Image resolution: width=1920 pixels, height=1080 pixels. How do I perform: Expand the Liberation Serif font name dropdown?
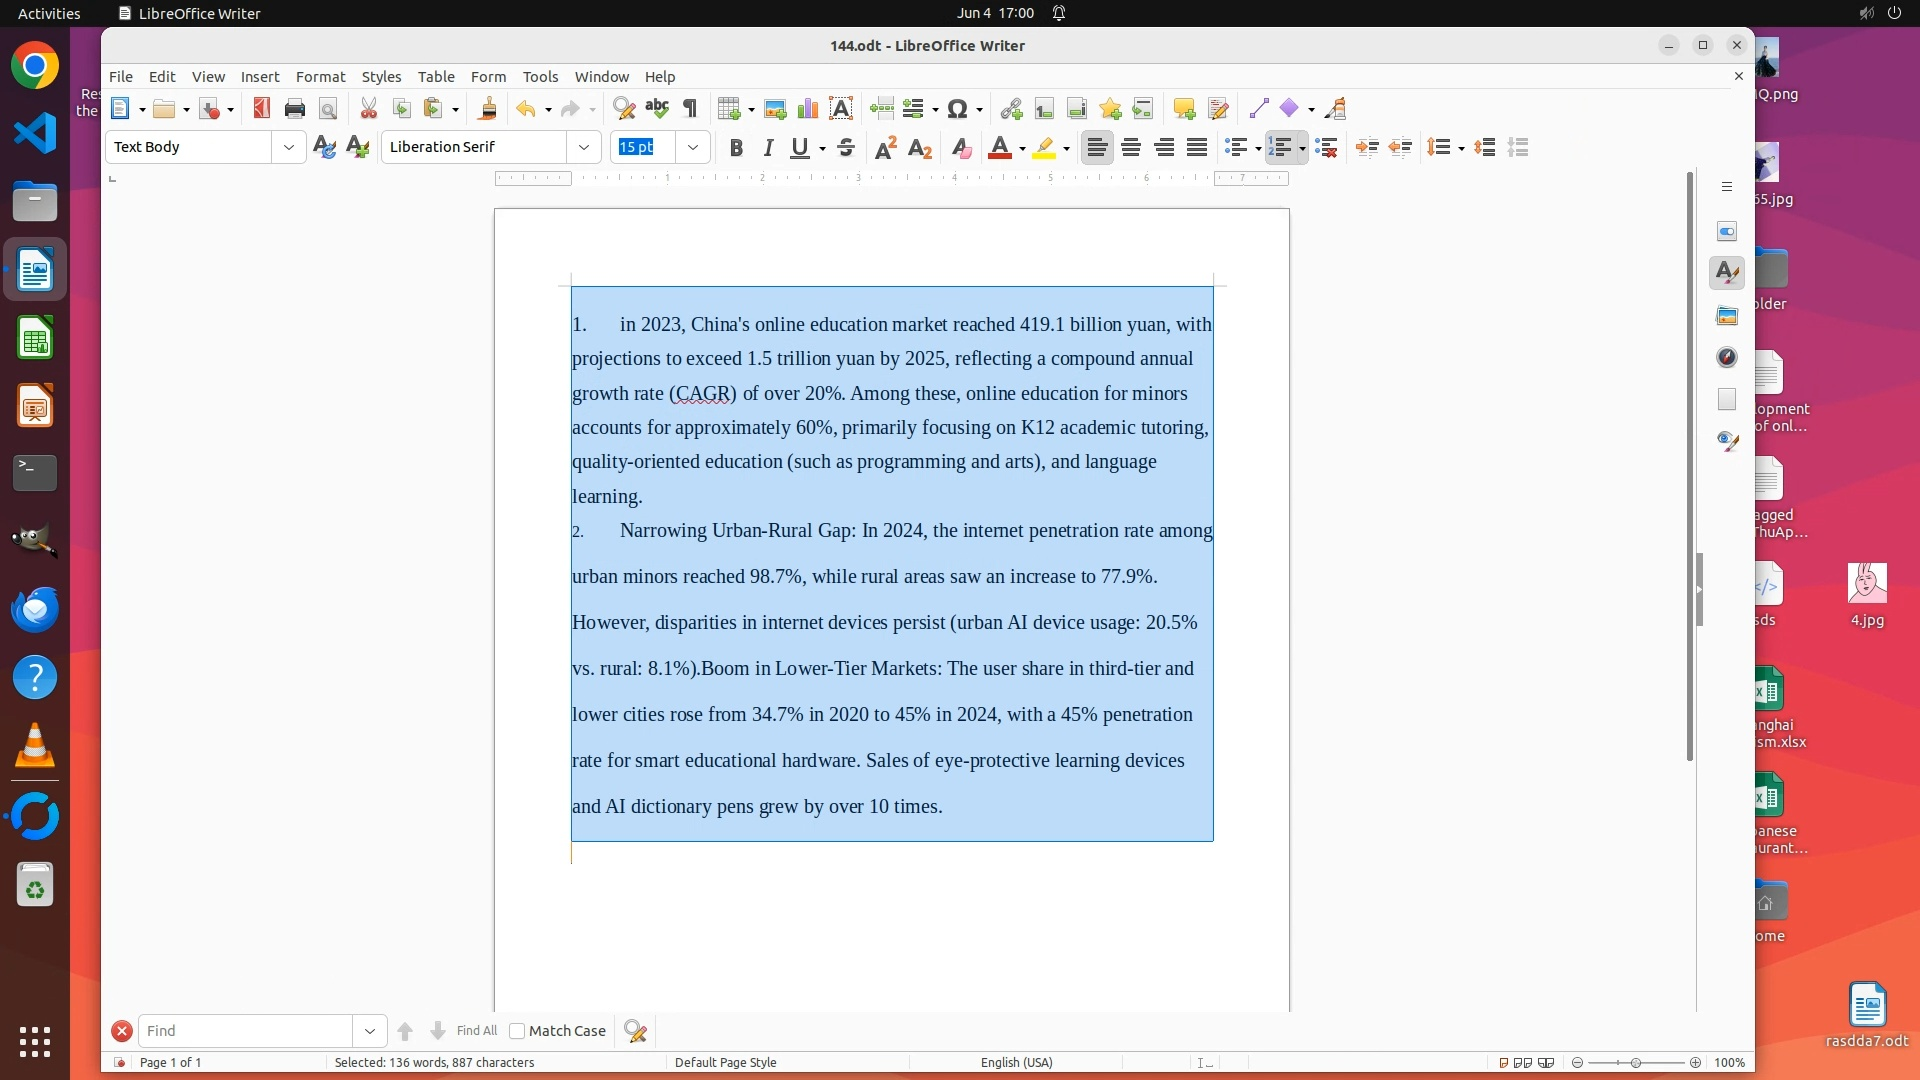(584, 147)
